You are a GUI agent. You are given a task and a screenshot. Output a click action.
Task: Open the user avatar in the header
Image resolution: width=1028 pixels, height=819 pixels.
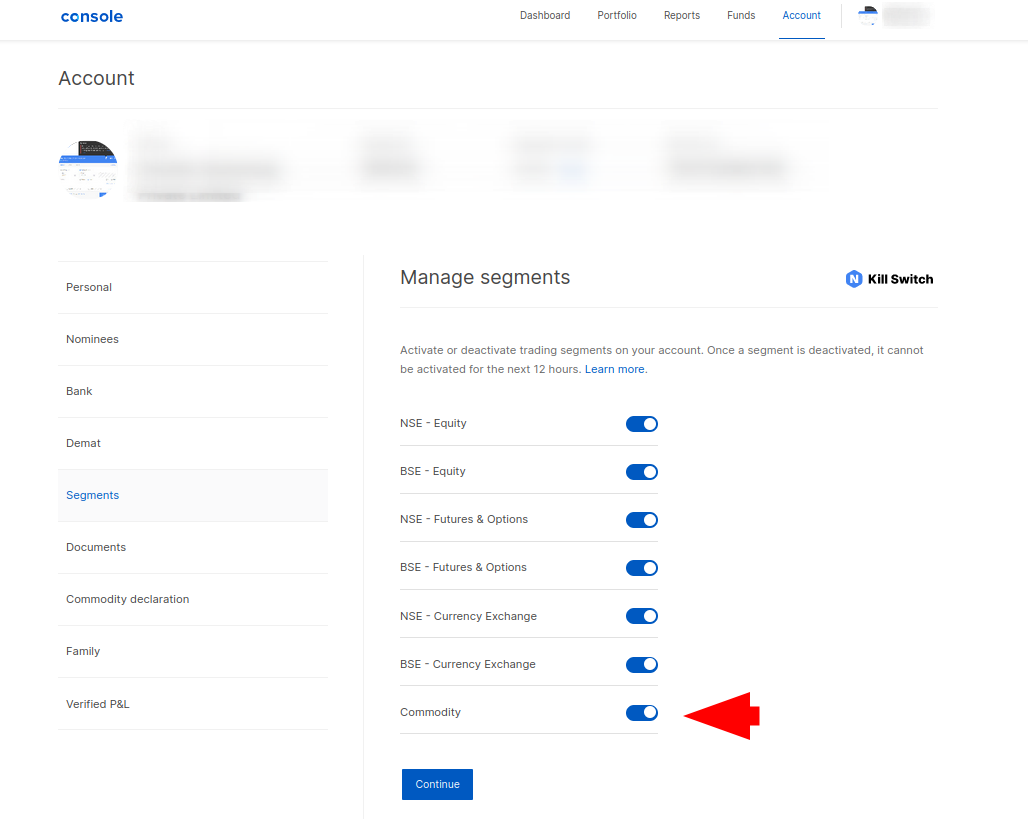click(x=868, y=16)
